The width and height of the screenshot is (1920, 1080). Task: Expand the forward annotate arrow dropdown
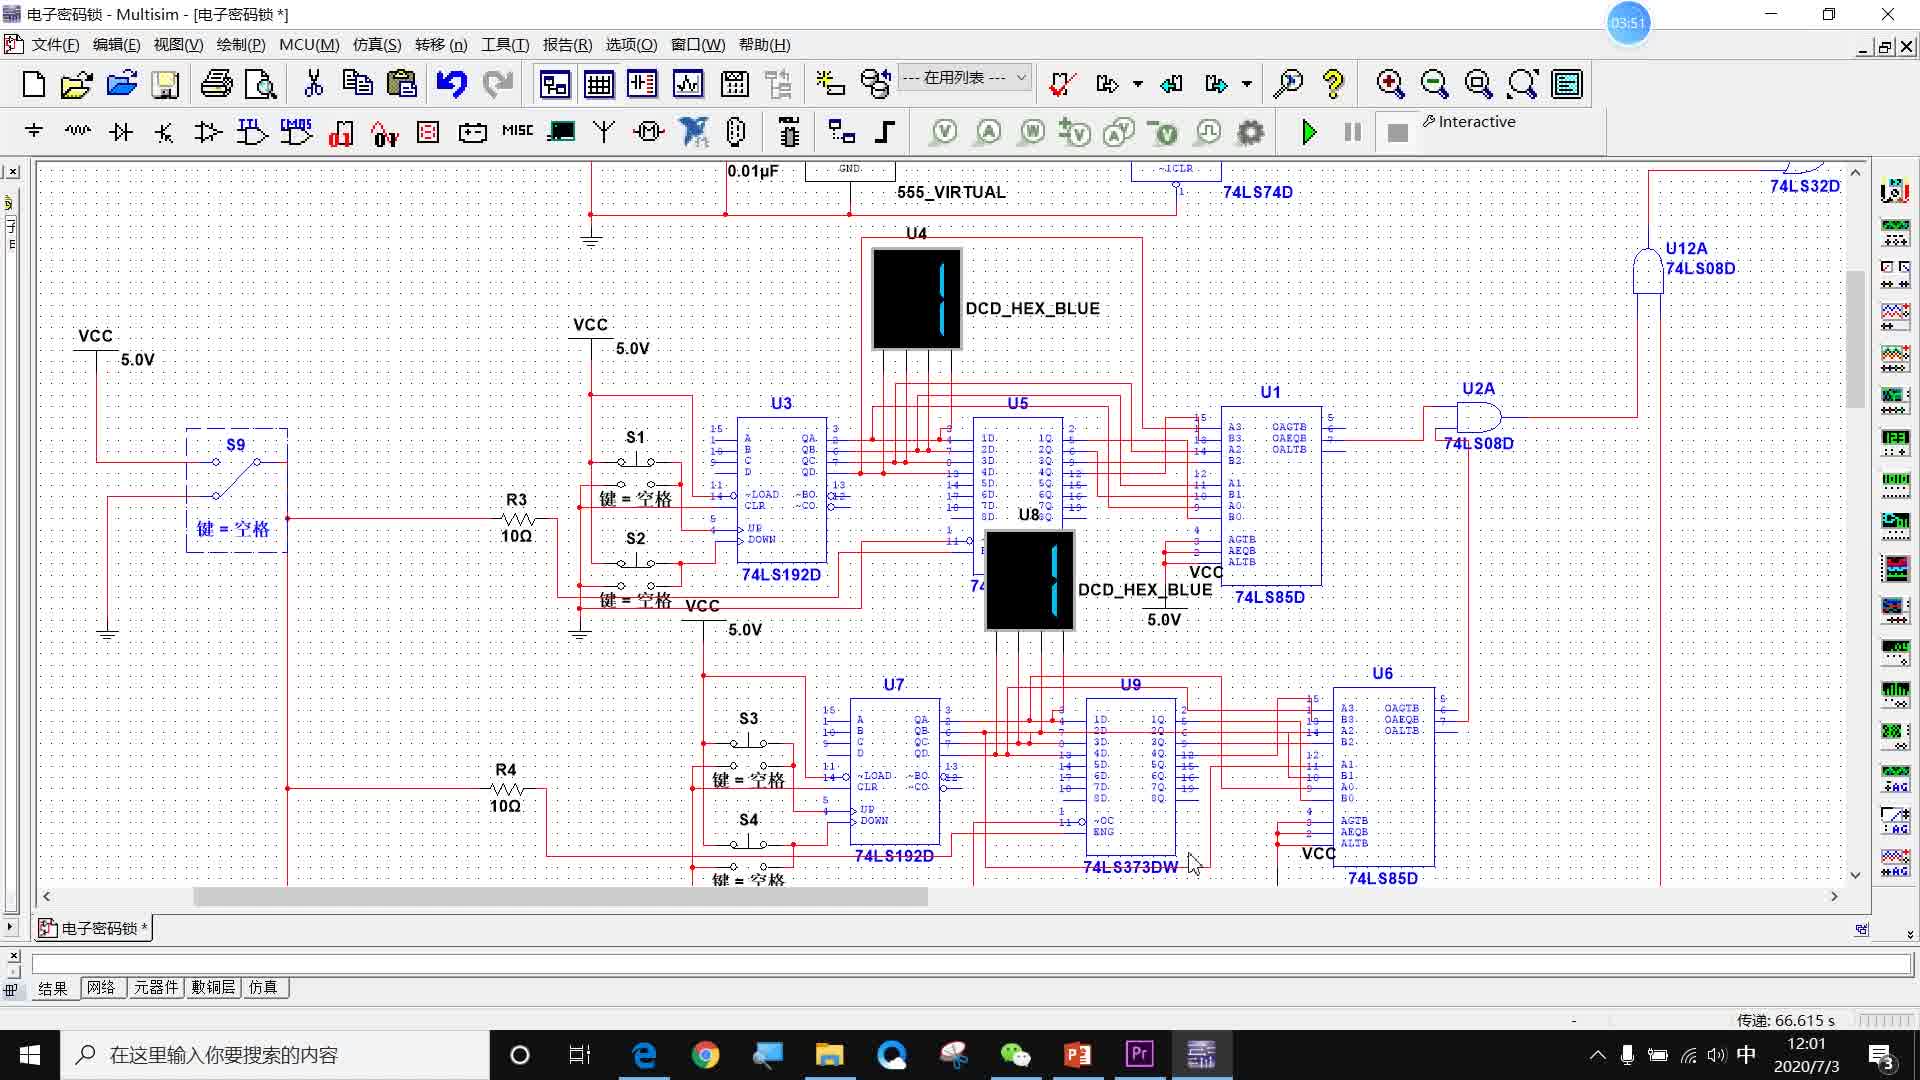pos(1247,84)
